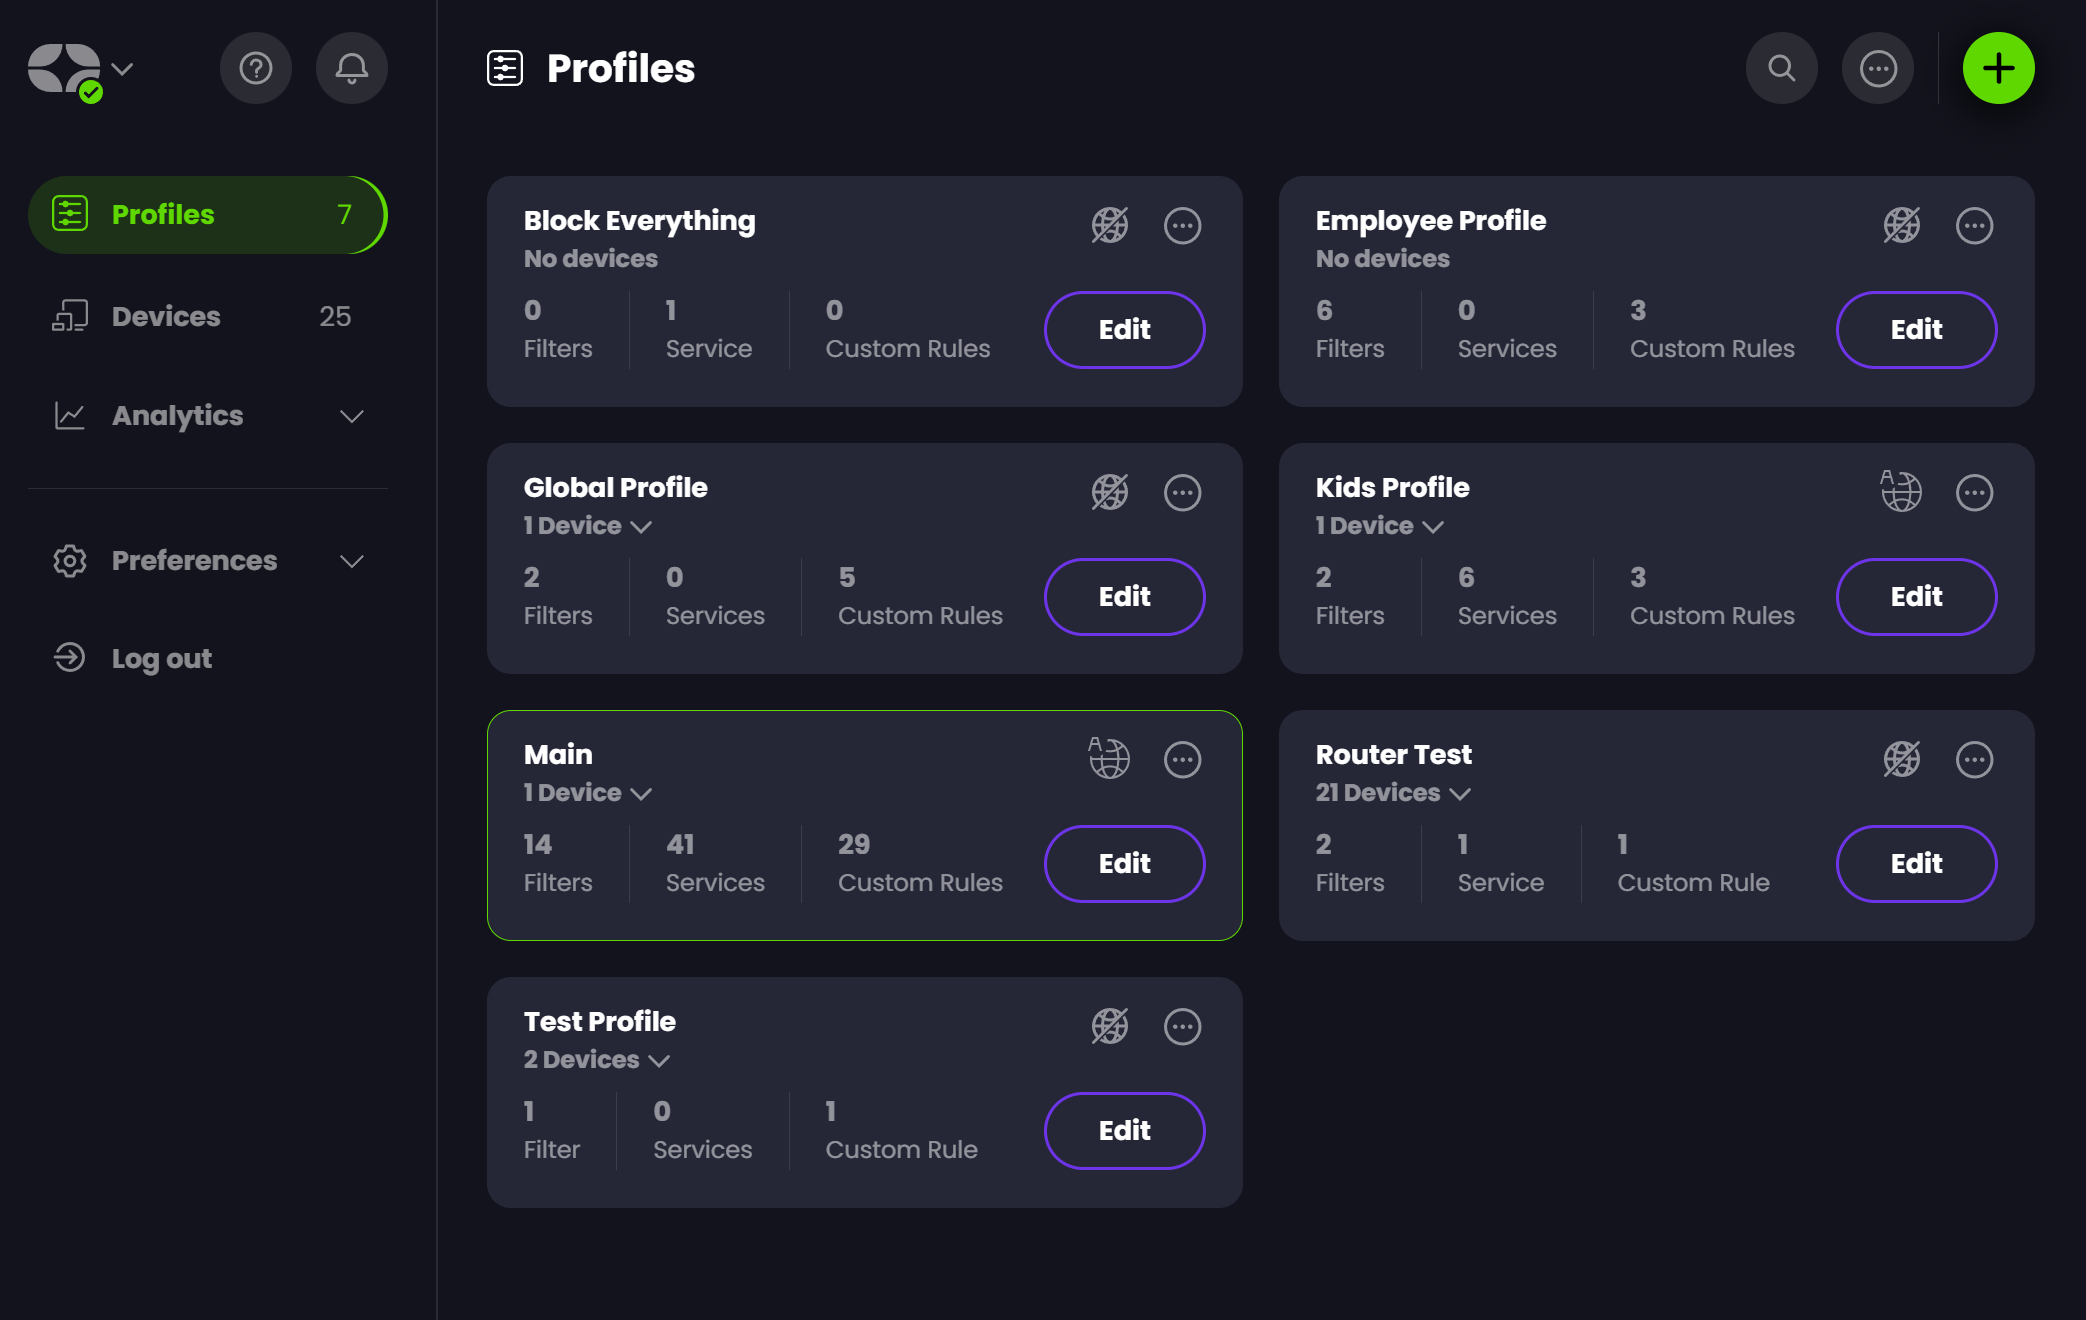Click the add new profile plus button

click(x=1996, y=68)
